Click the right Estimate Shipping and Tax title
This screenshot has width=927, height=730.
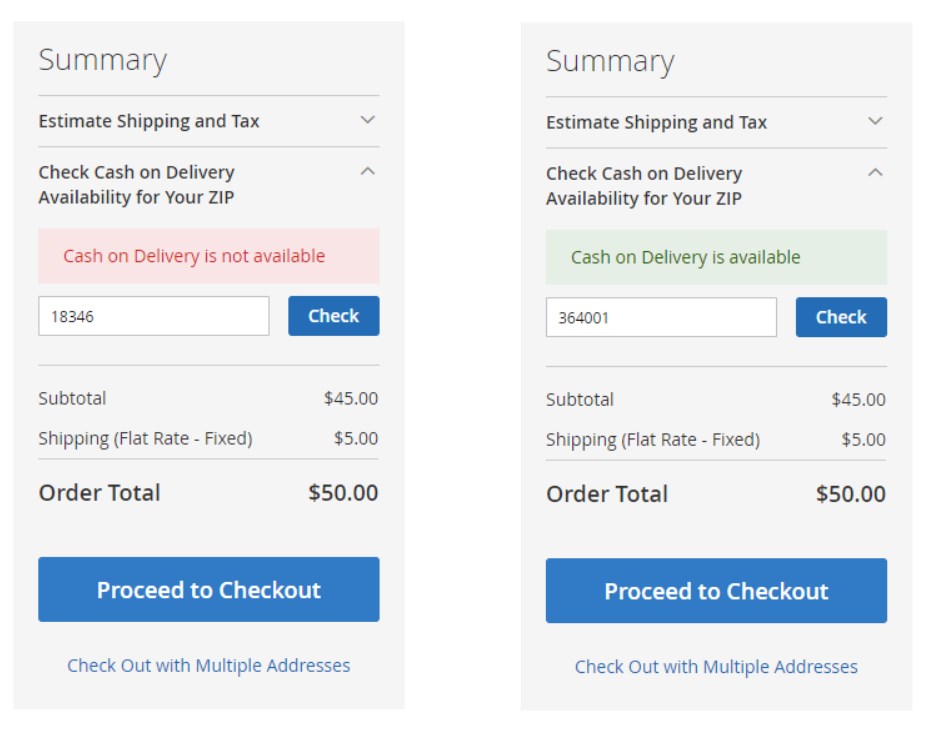656,122
